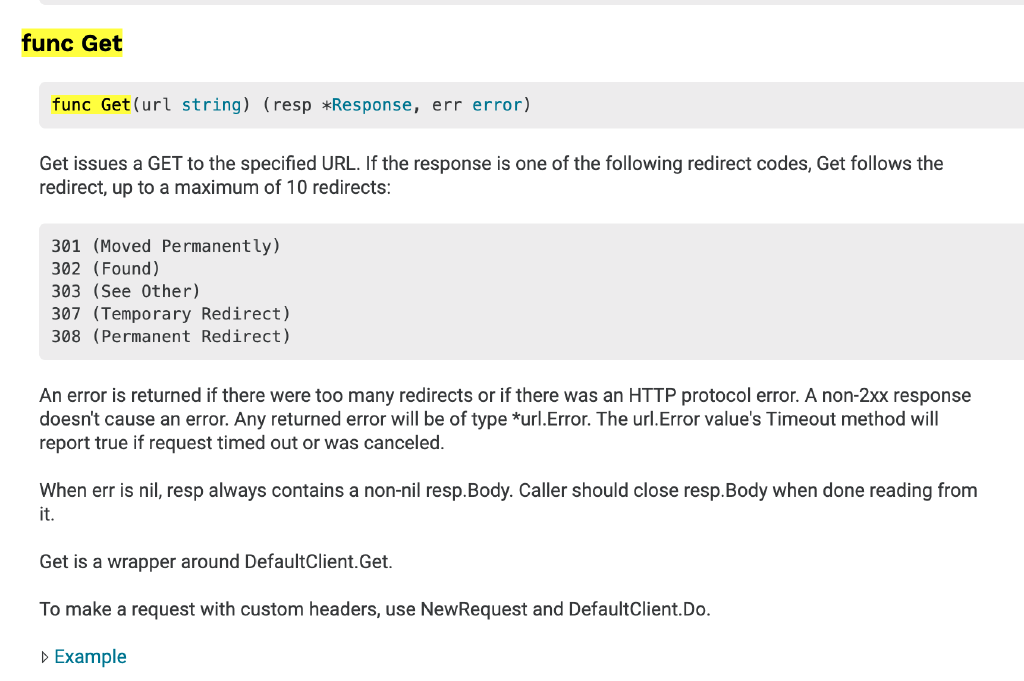The image size is (1024, 681).
Task: Click the Example disclosure triangle
Action: coord(46,657)
